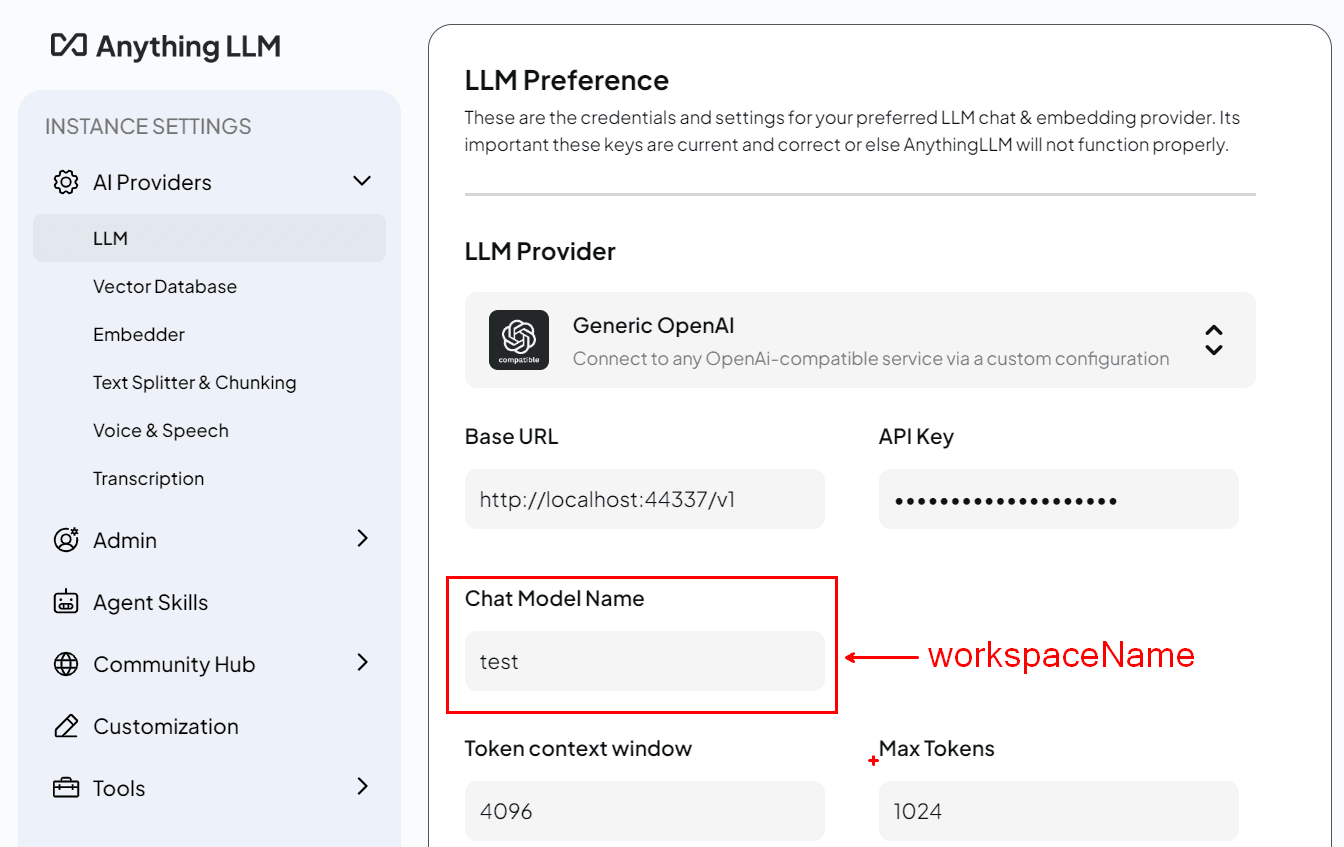Click the AI Providers gear icon
Viewport: 1344px width, 847px height.
(x=65, y=182)
